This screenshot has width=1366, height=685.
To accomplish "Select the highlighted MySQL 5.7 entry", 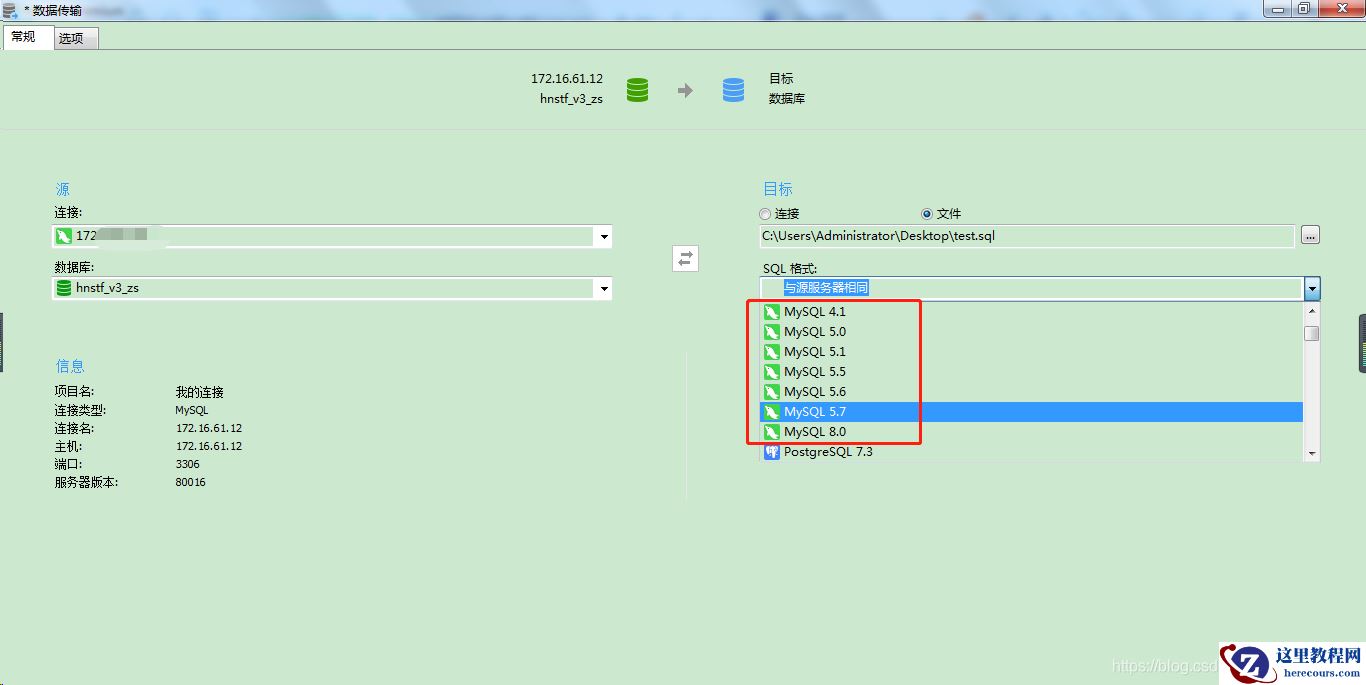I will [x=1031, y=412].
